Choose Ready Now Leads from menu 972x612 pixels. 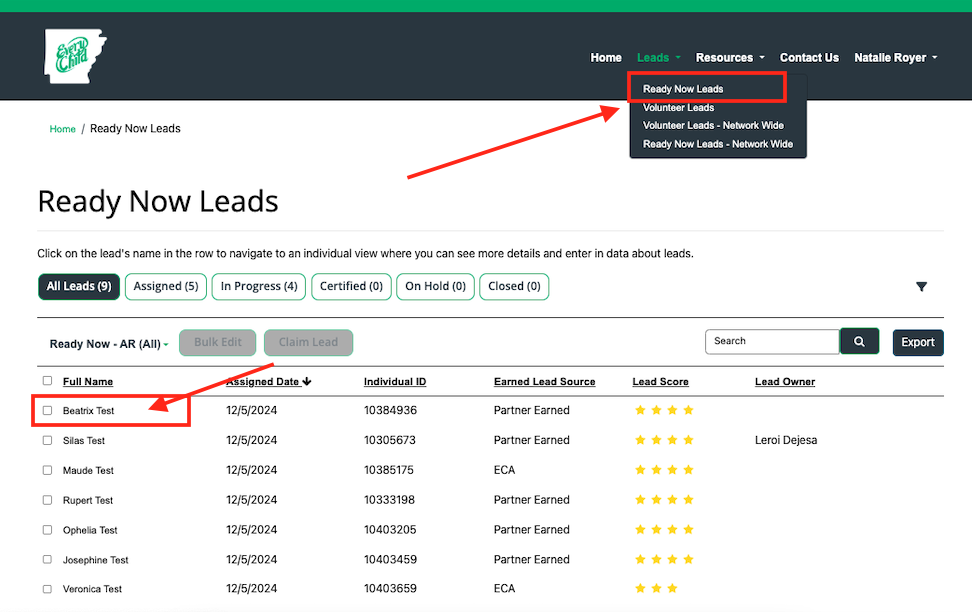tap(683, 89)
